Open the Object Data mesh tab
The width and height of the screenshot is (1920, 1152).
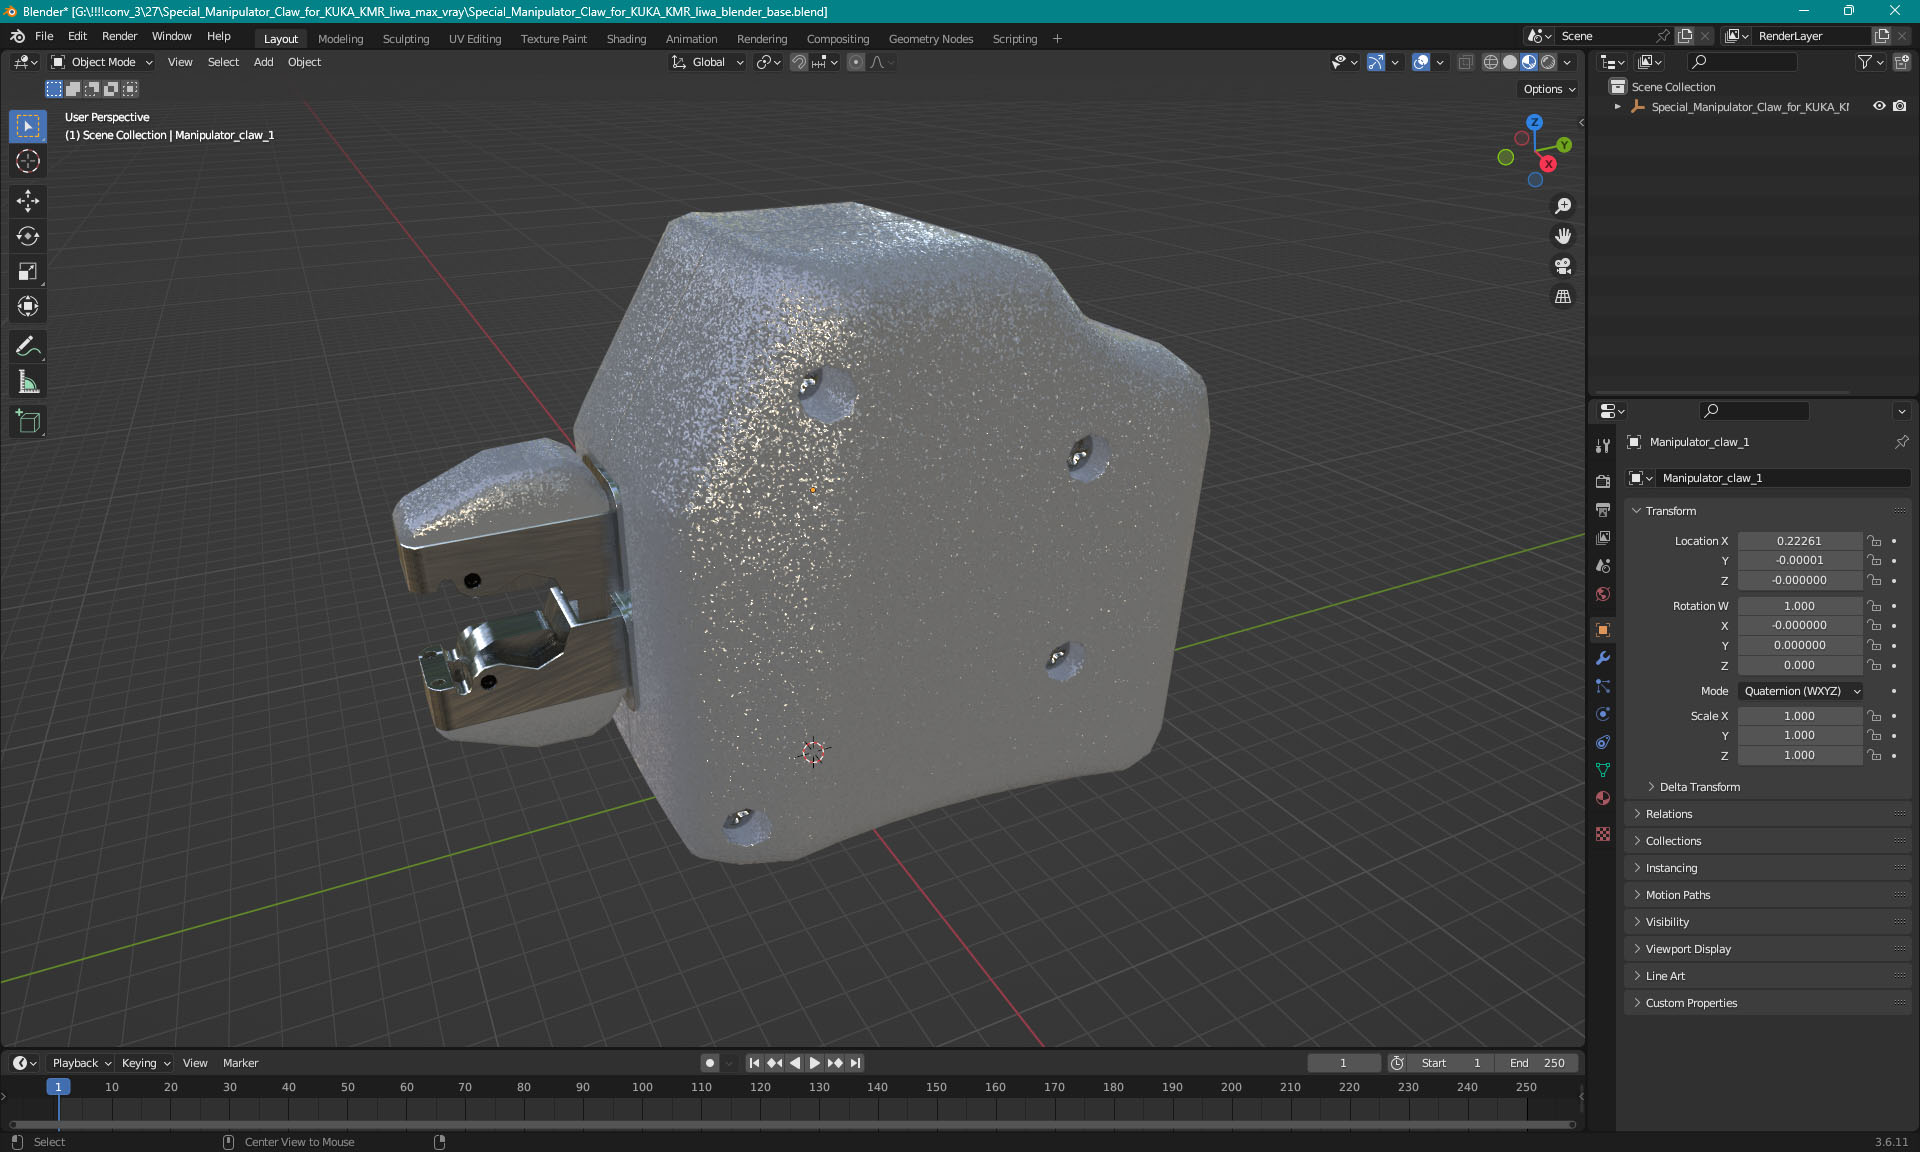(x=1603, y=770)
